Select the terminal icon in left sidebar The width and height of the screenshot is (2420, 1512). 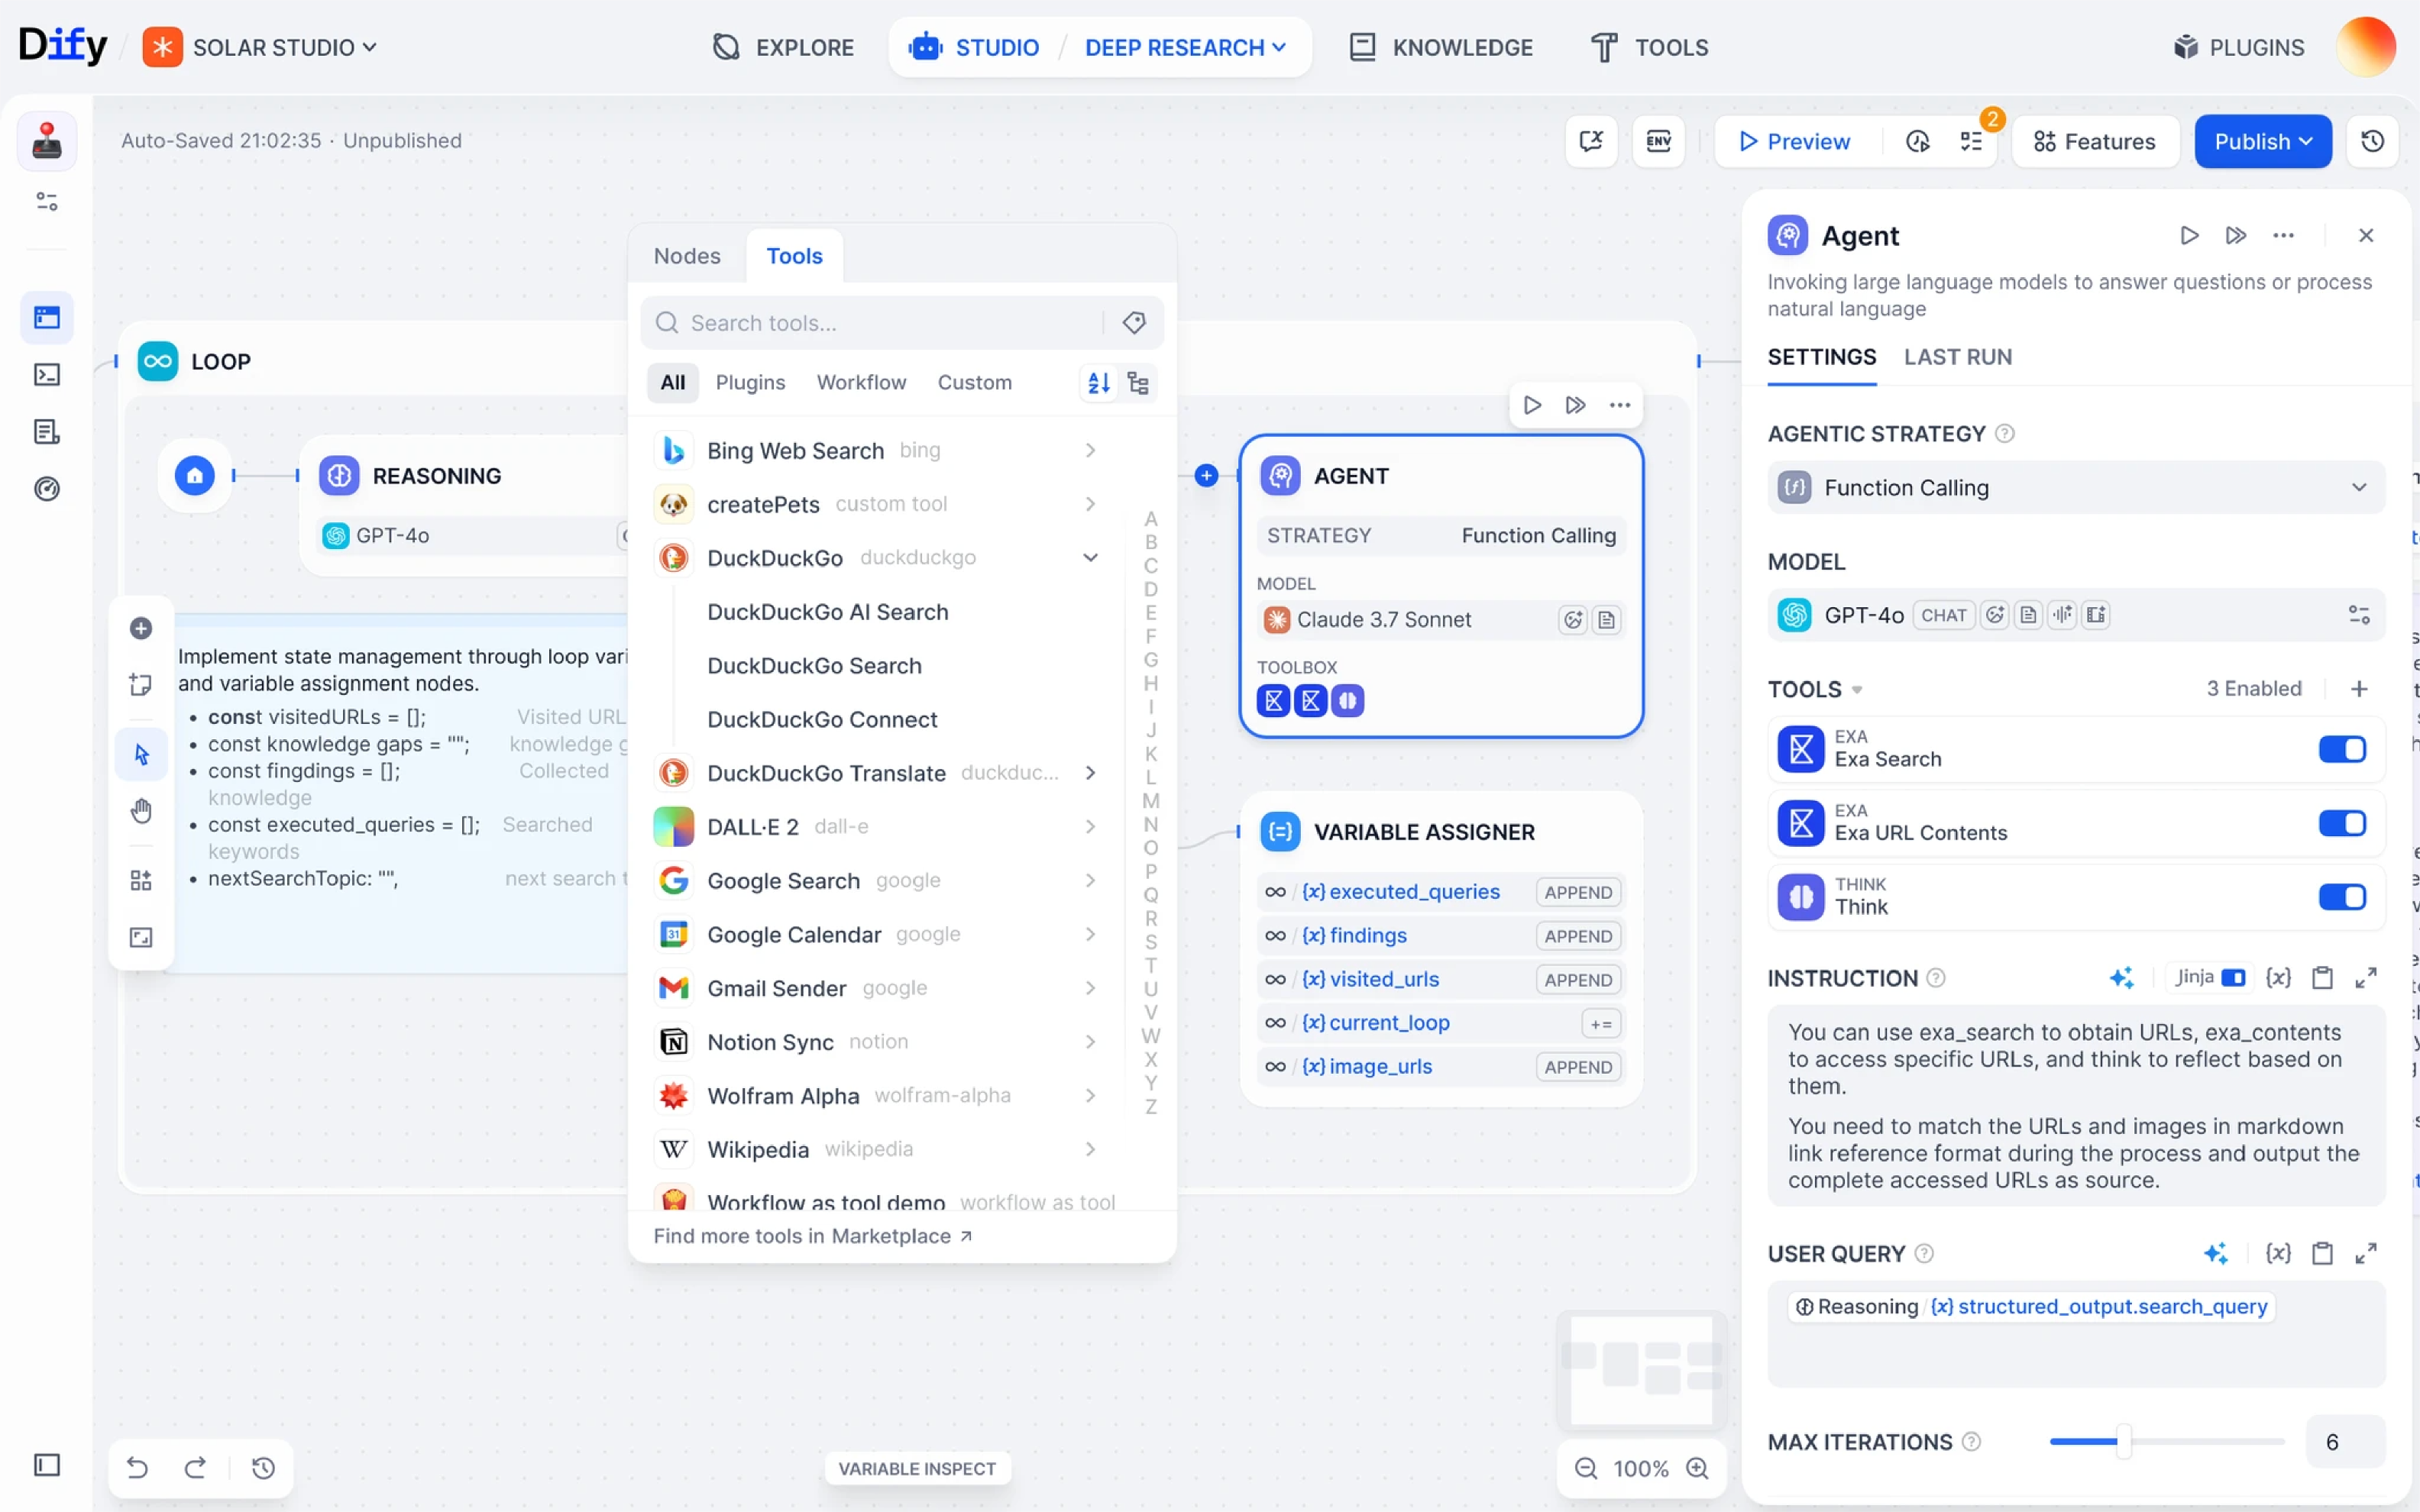point(46,374)
